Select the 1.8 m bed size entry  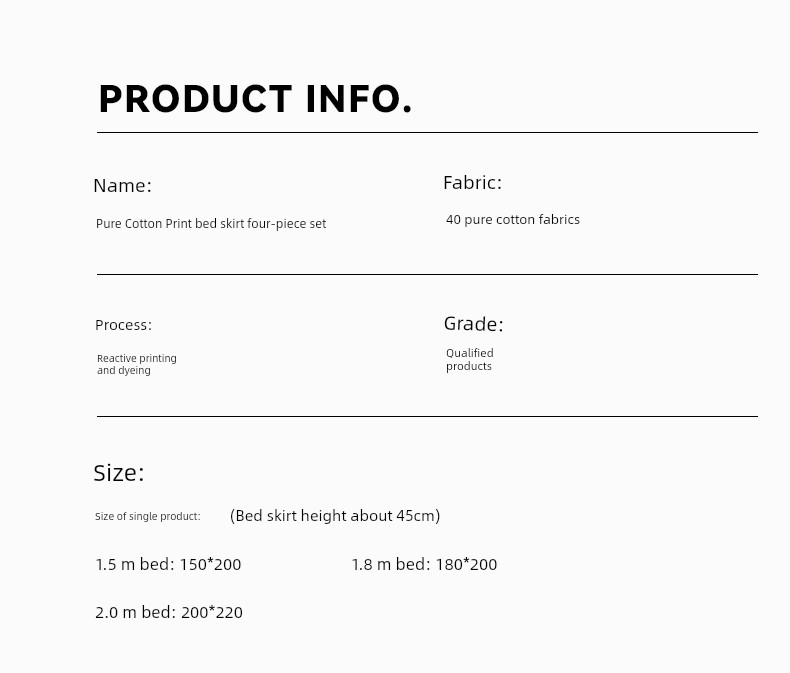click(x=424, y=564)
